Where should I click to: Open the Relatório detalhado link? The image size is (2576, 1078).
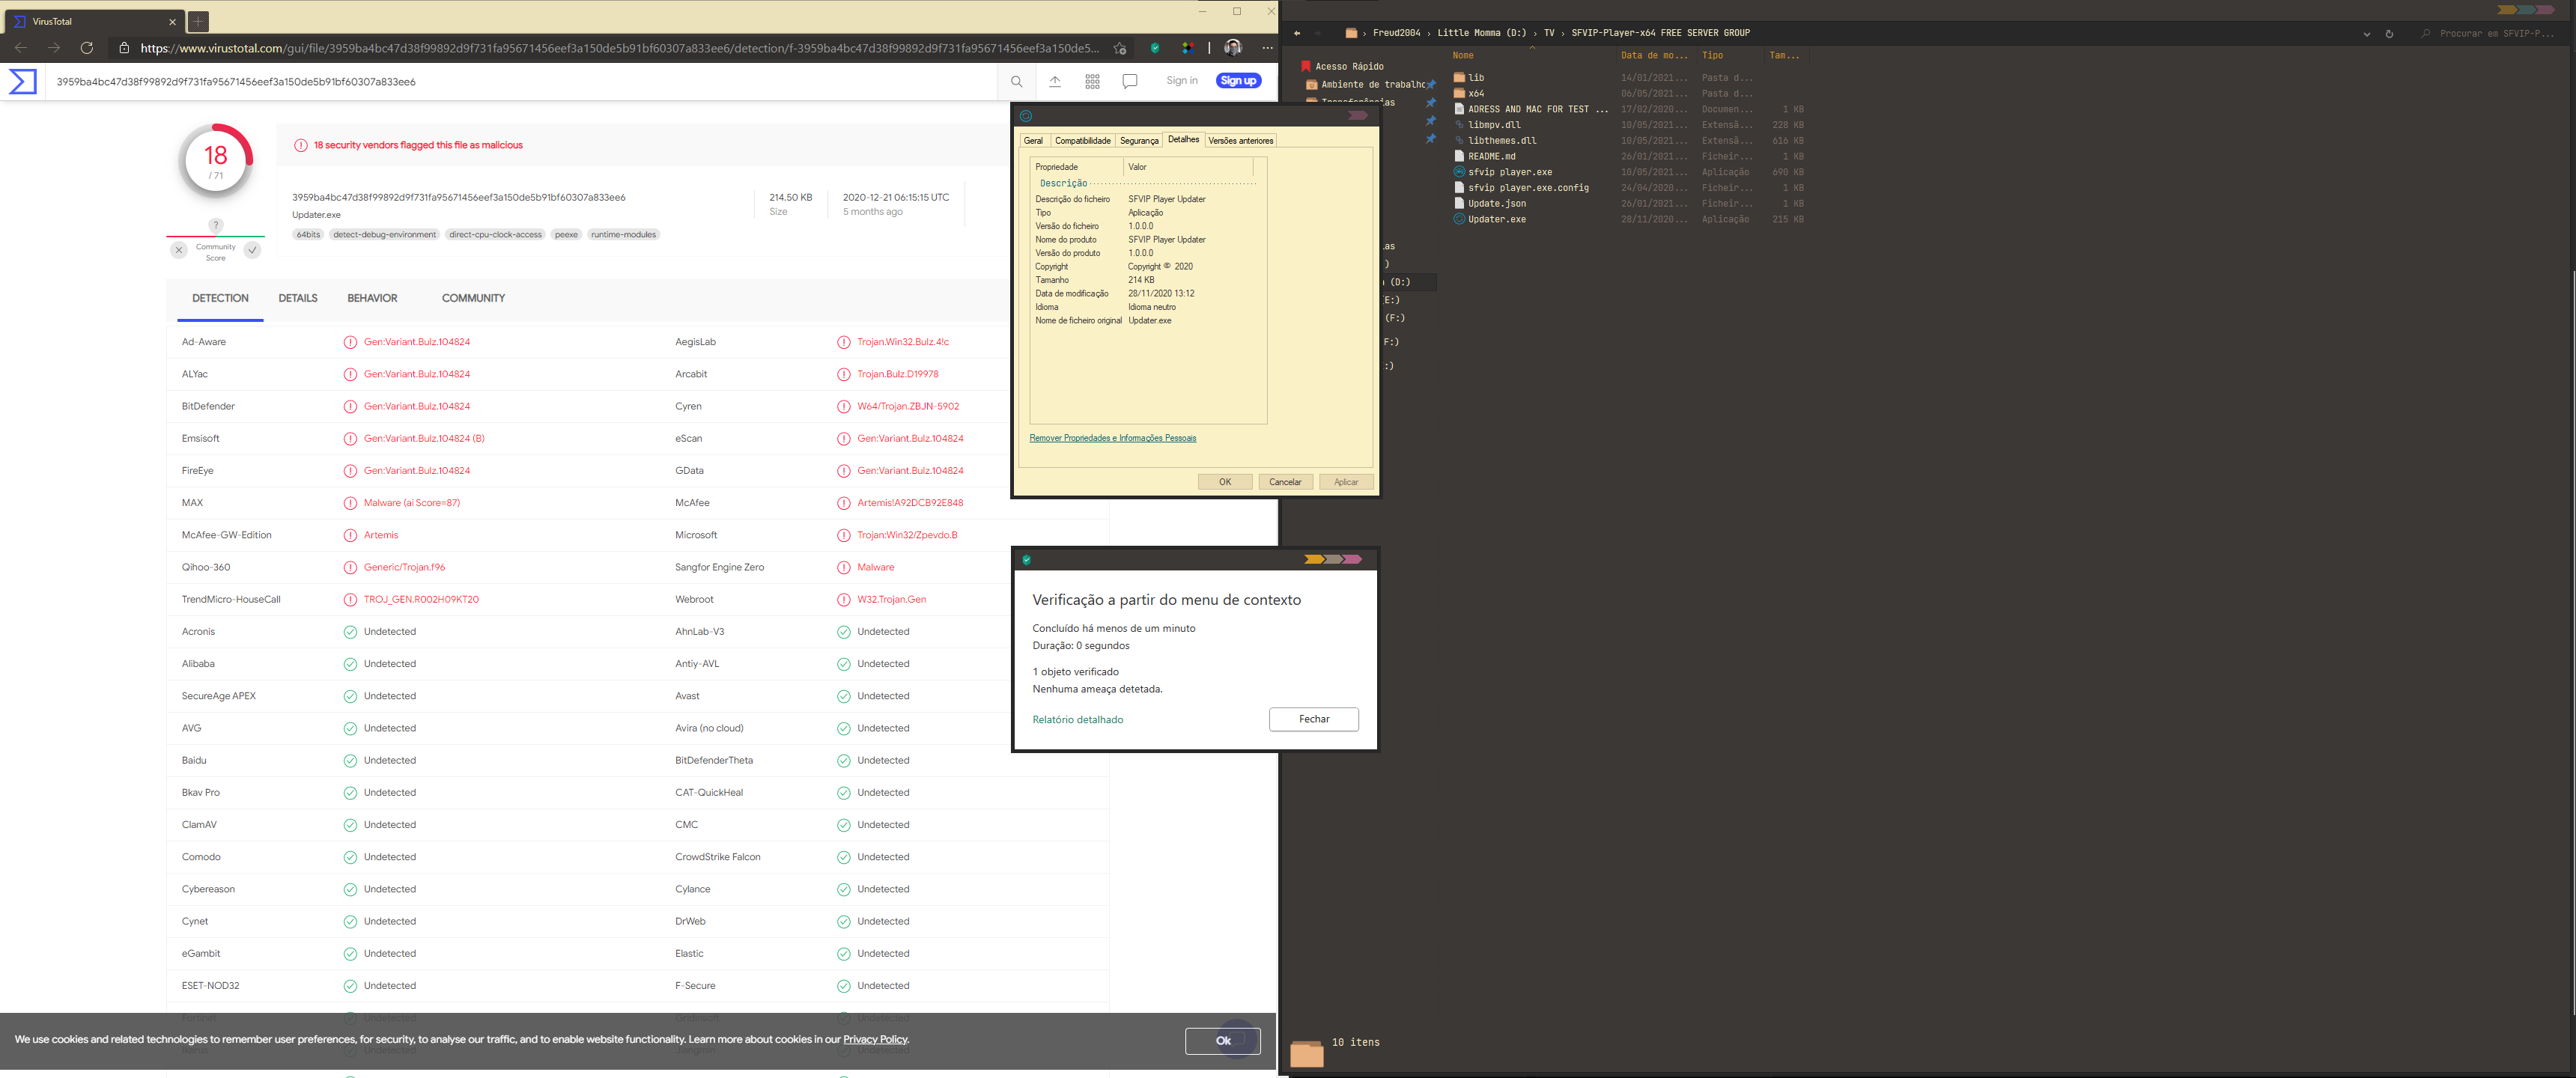pyautogui.click(x=1077, y=720)
